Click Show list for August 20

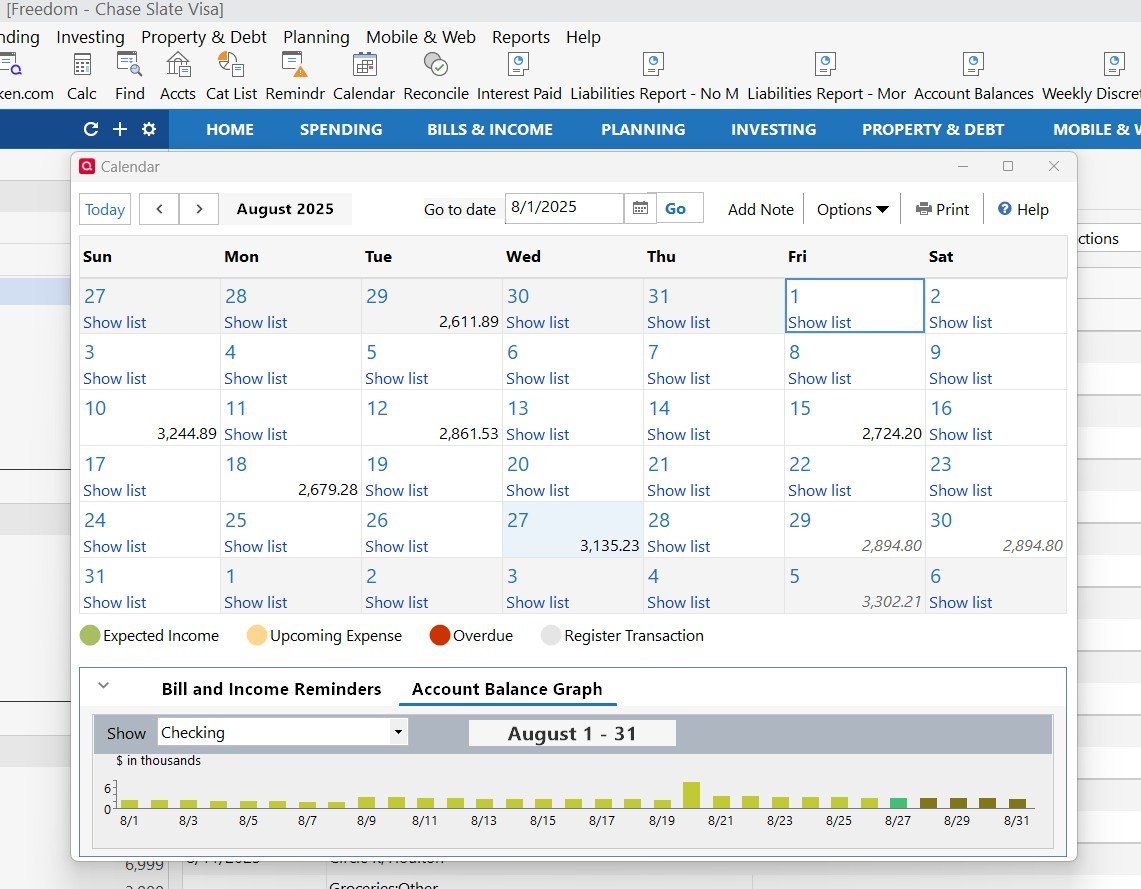click(x=537, y=490)
